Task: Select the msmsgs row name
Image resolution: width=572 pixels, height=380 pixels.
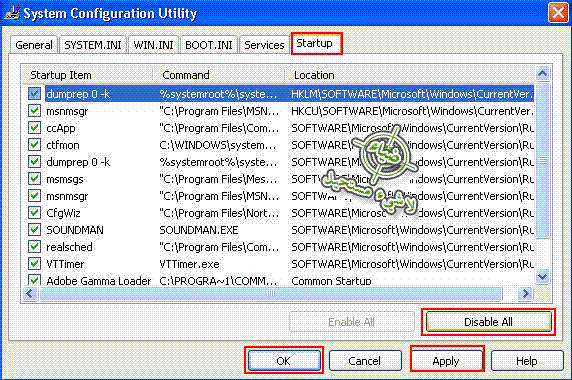Action: click(65, 179)
